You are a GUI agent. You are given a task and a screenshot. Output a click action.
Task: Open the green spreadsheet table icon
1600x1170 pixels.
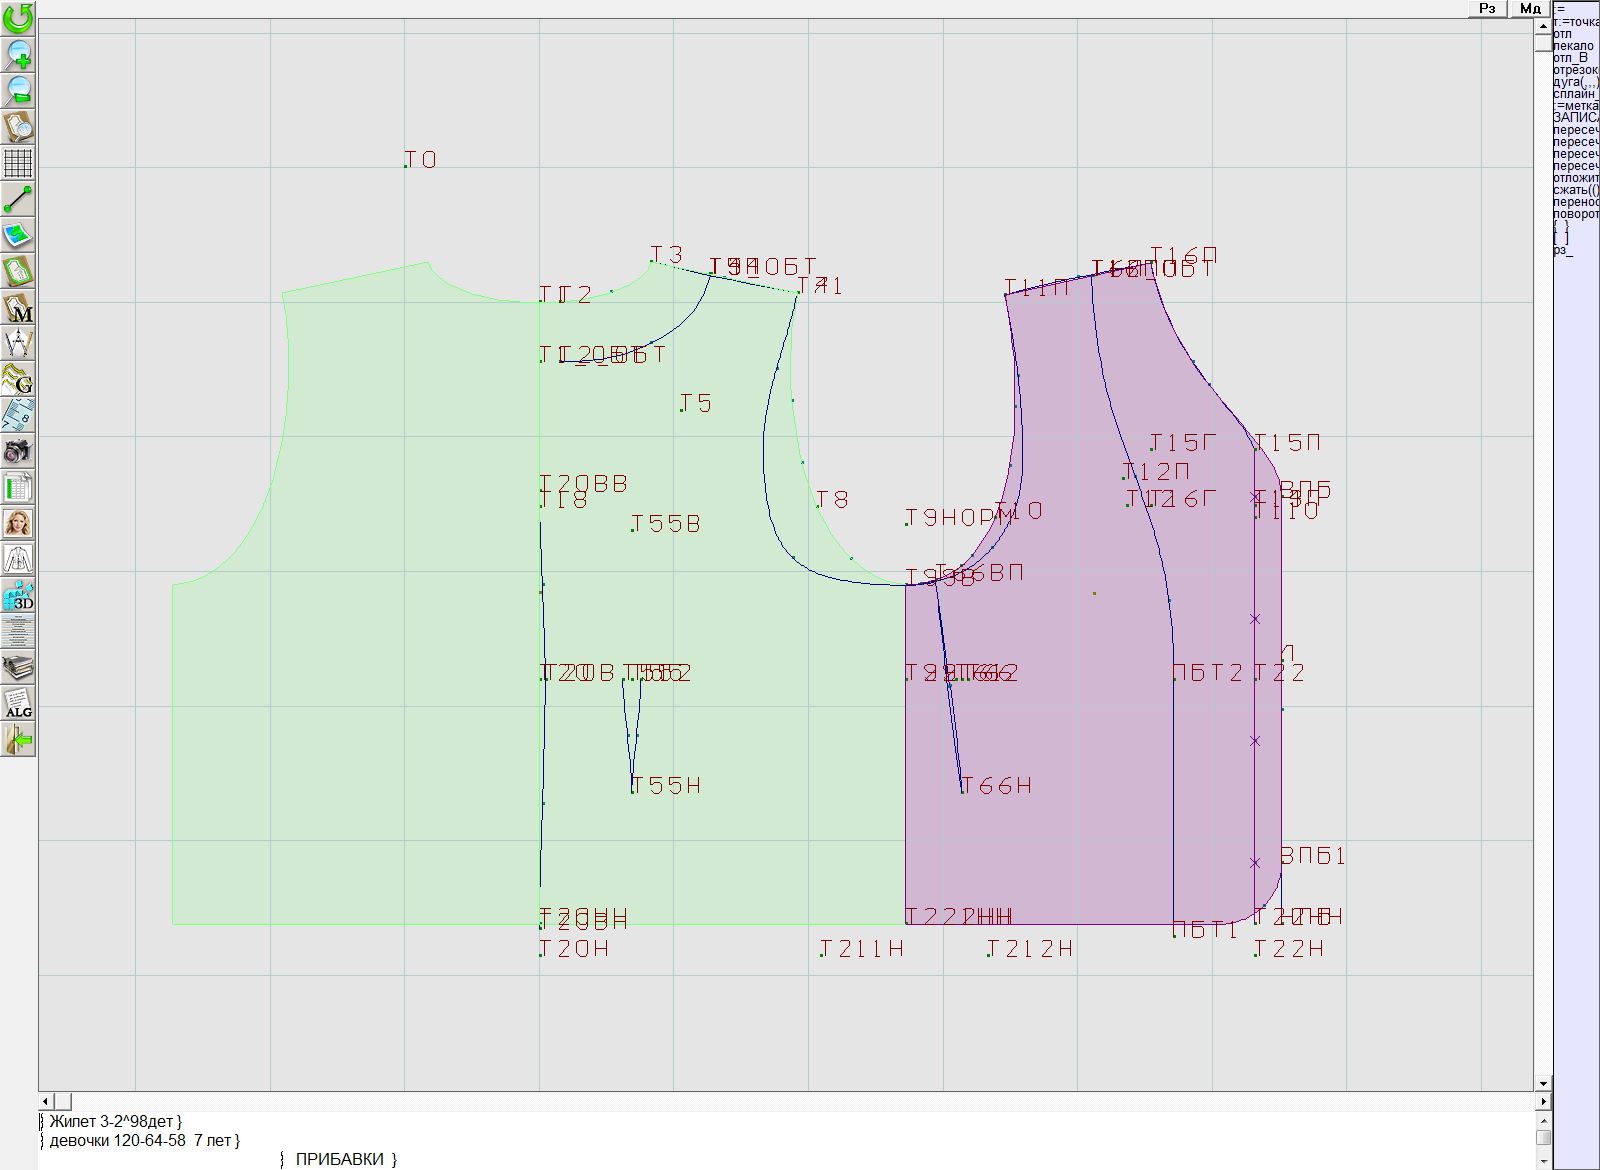pyautogui.click(x=18, y=487)
